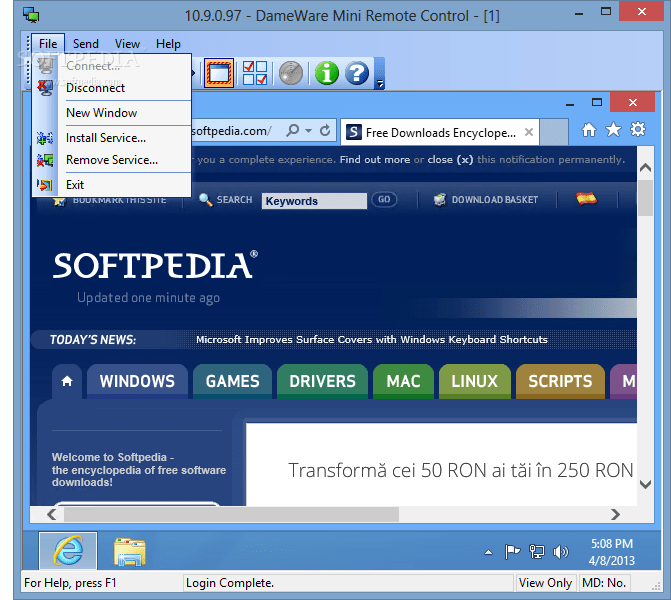This screenshot has height=600, width=671.
Task: Choose Remove Service... menu entry
Action: coord(112,160)
